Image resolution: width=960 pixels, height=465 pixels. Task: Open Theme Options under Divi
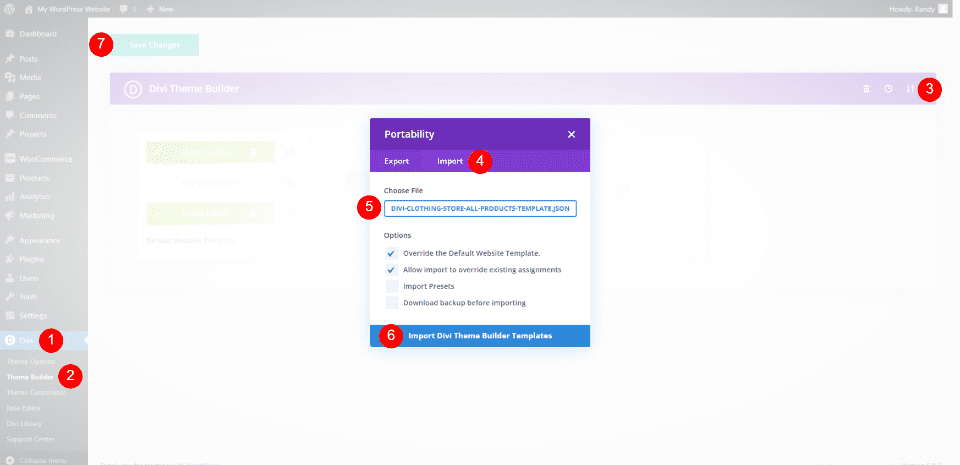coord(31,362)
